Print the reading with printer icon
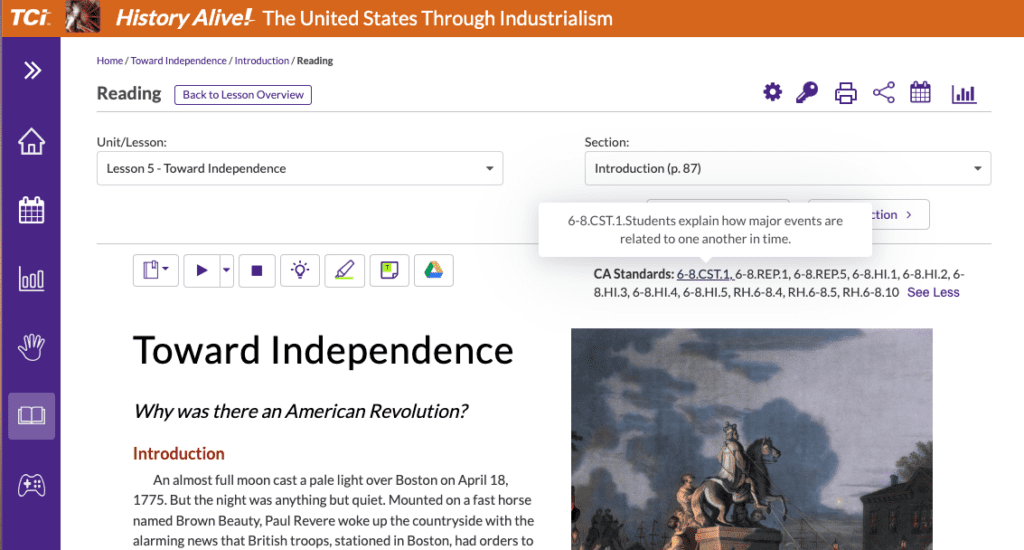 click(846, 93)
